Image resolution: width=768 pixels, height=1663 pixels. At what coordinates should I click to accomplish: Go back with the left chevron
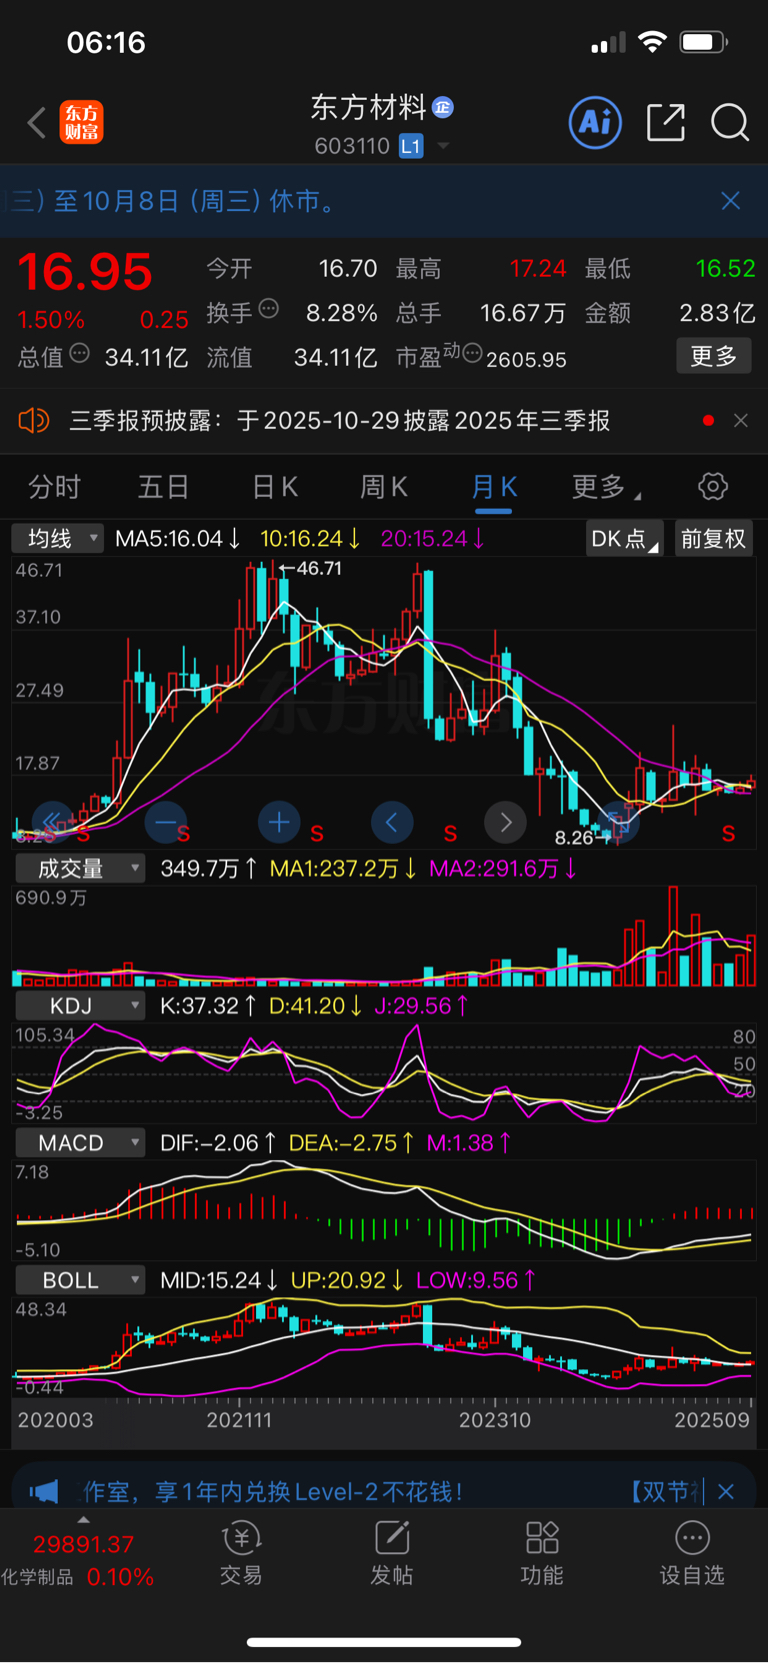pyautogui.click(x=37, y=123)
